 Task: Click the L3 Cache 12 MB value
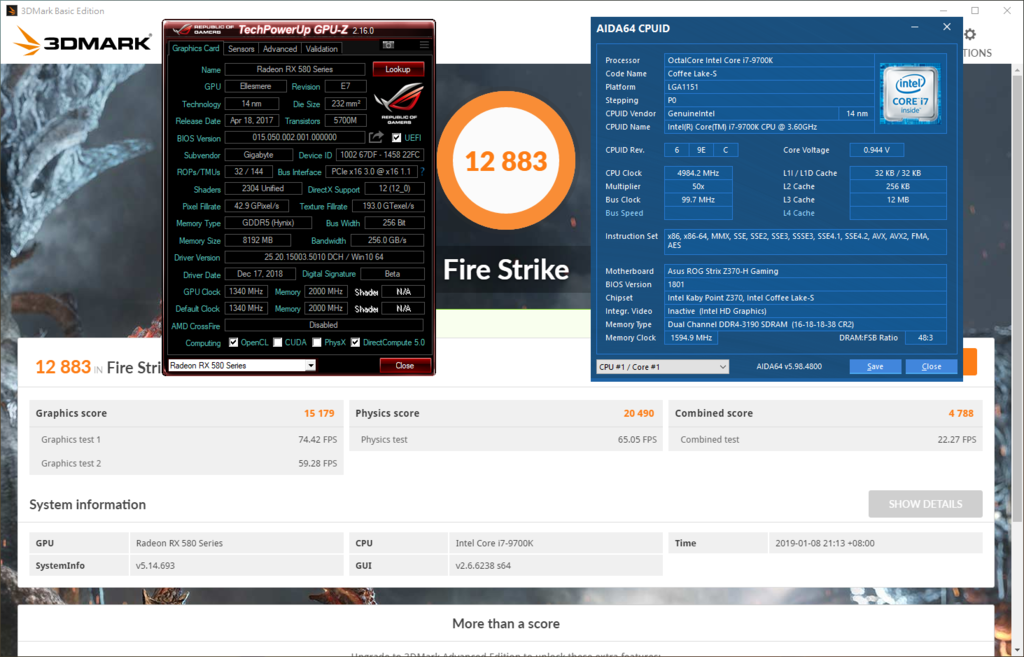click(898, 200)
